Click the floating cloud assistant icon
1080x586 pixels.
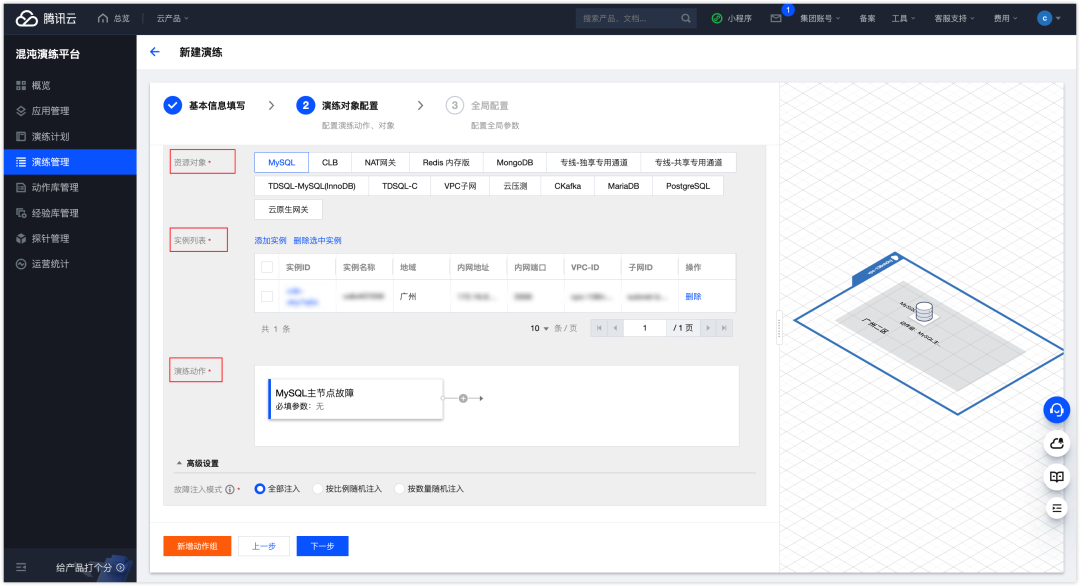1057,443
